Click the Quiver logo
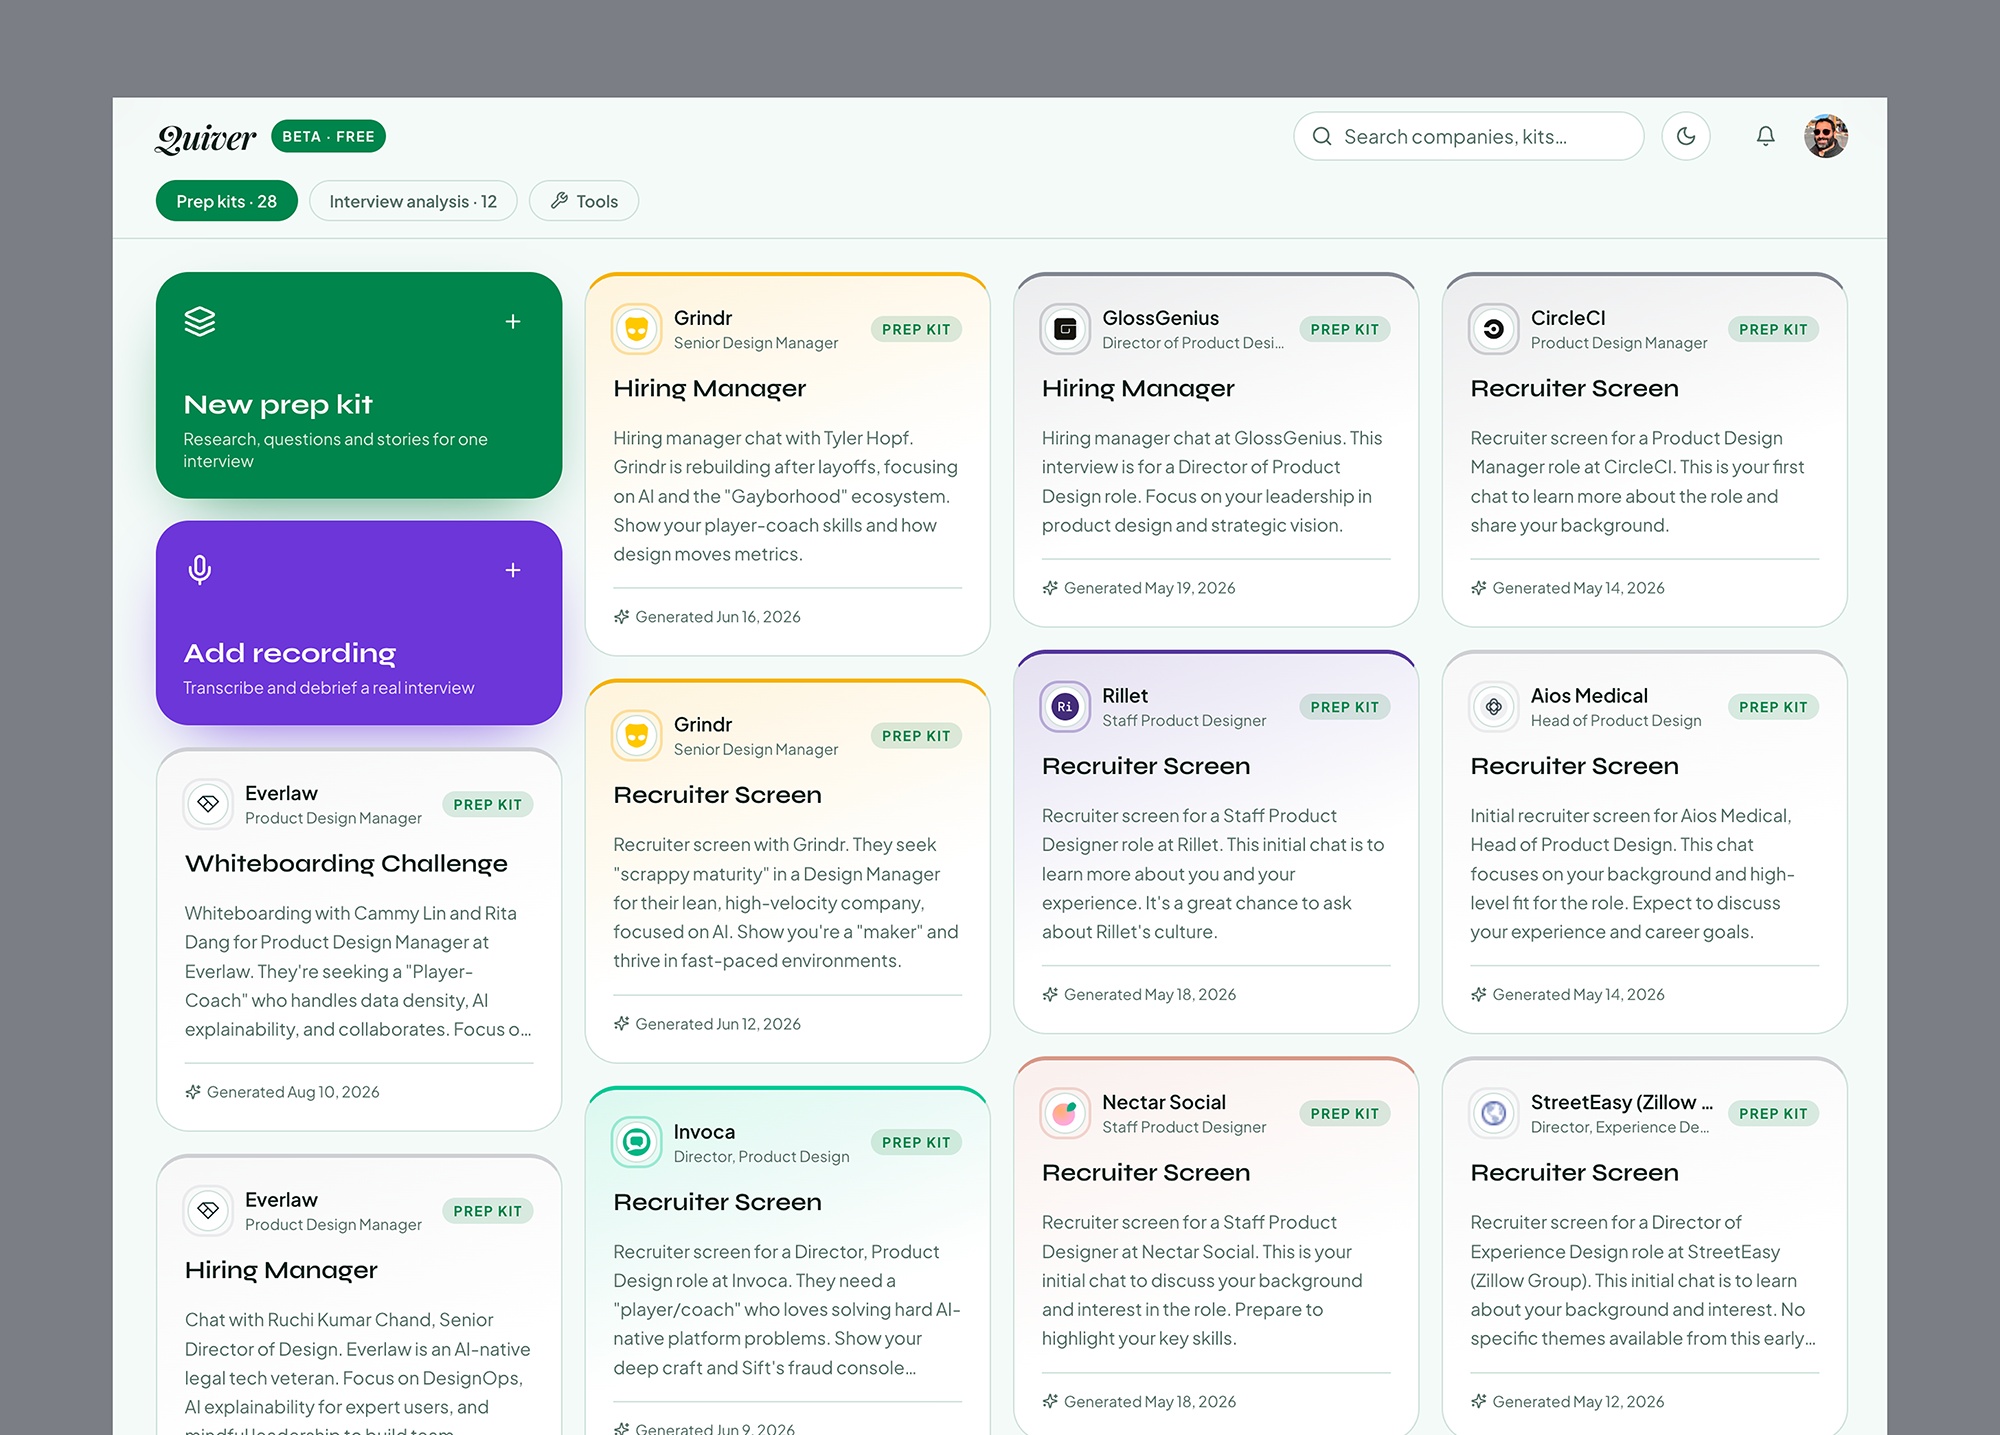The height and width of the screenshot is (1435, 2000). (206, 138)
